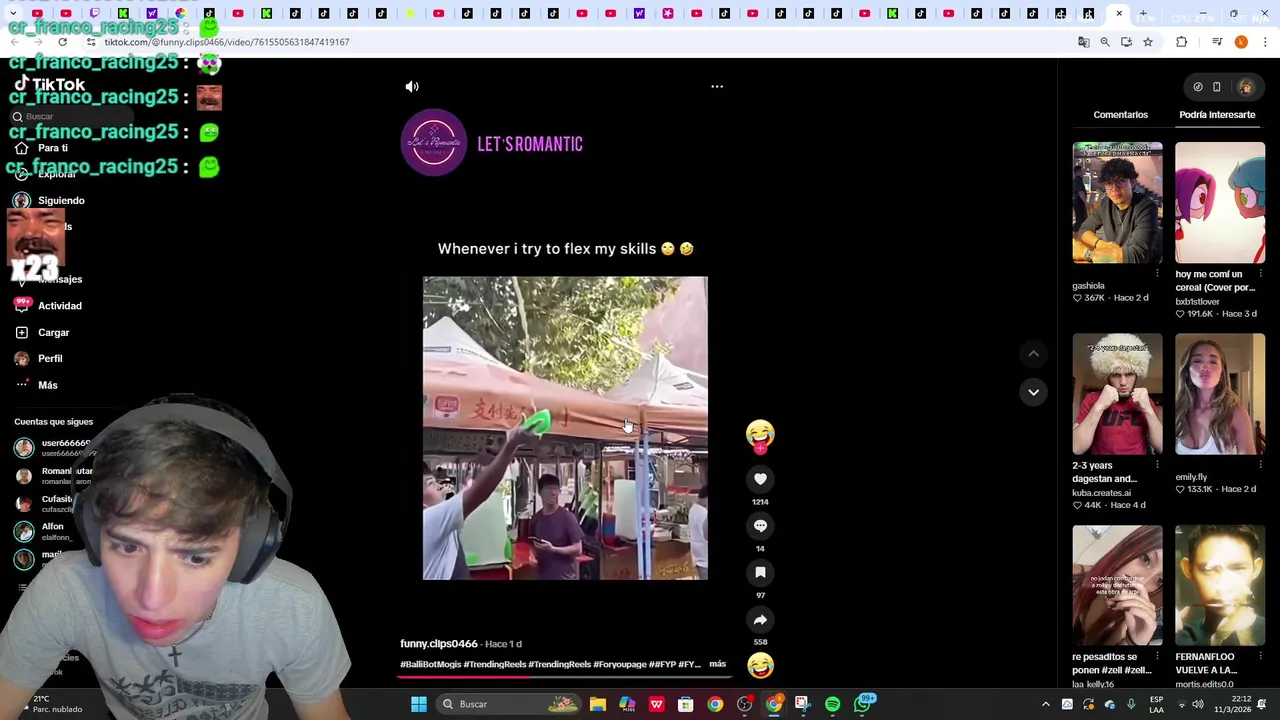
Task: Open emily.fly's recommended video
Action: pyautogui.click(x=1219, y=395)
